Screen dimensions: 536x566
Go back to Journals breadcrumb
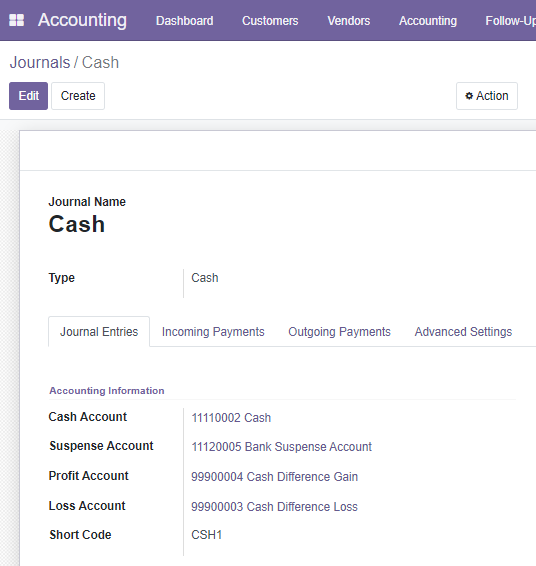click(40, 62)
